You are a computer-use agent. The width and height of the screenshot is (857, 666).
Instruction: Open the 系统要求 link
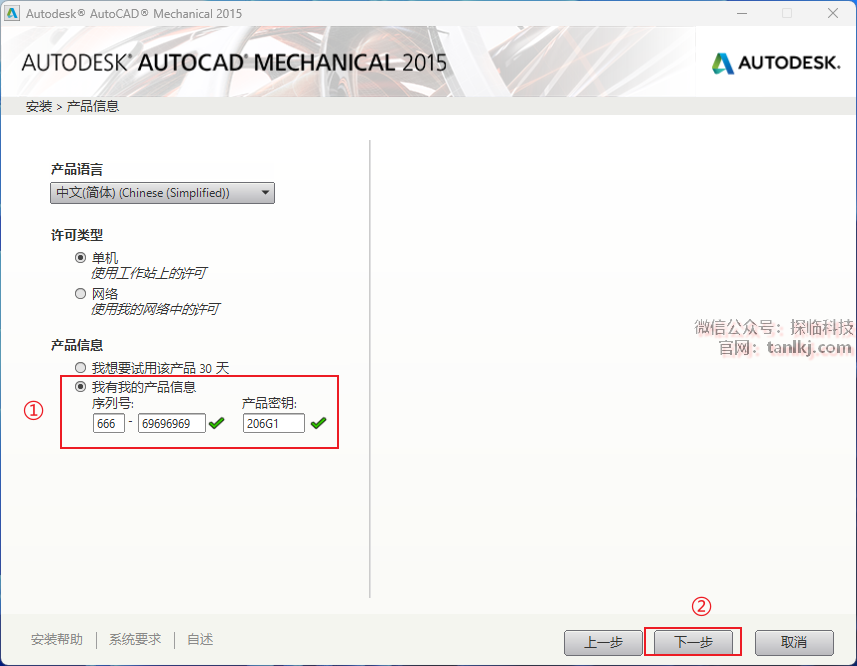click(x=135, y=639)
